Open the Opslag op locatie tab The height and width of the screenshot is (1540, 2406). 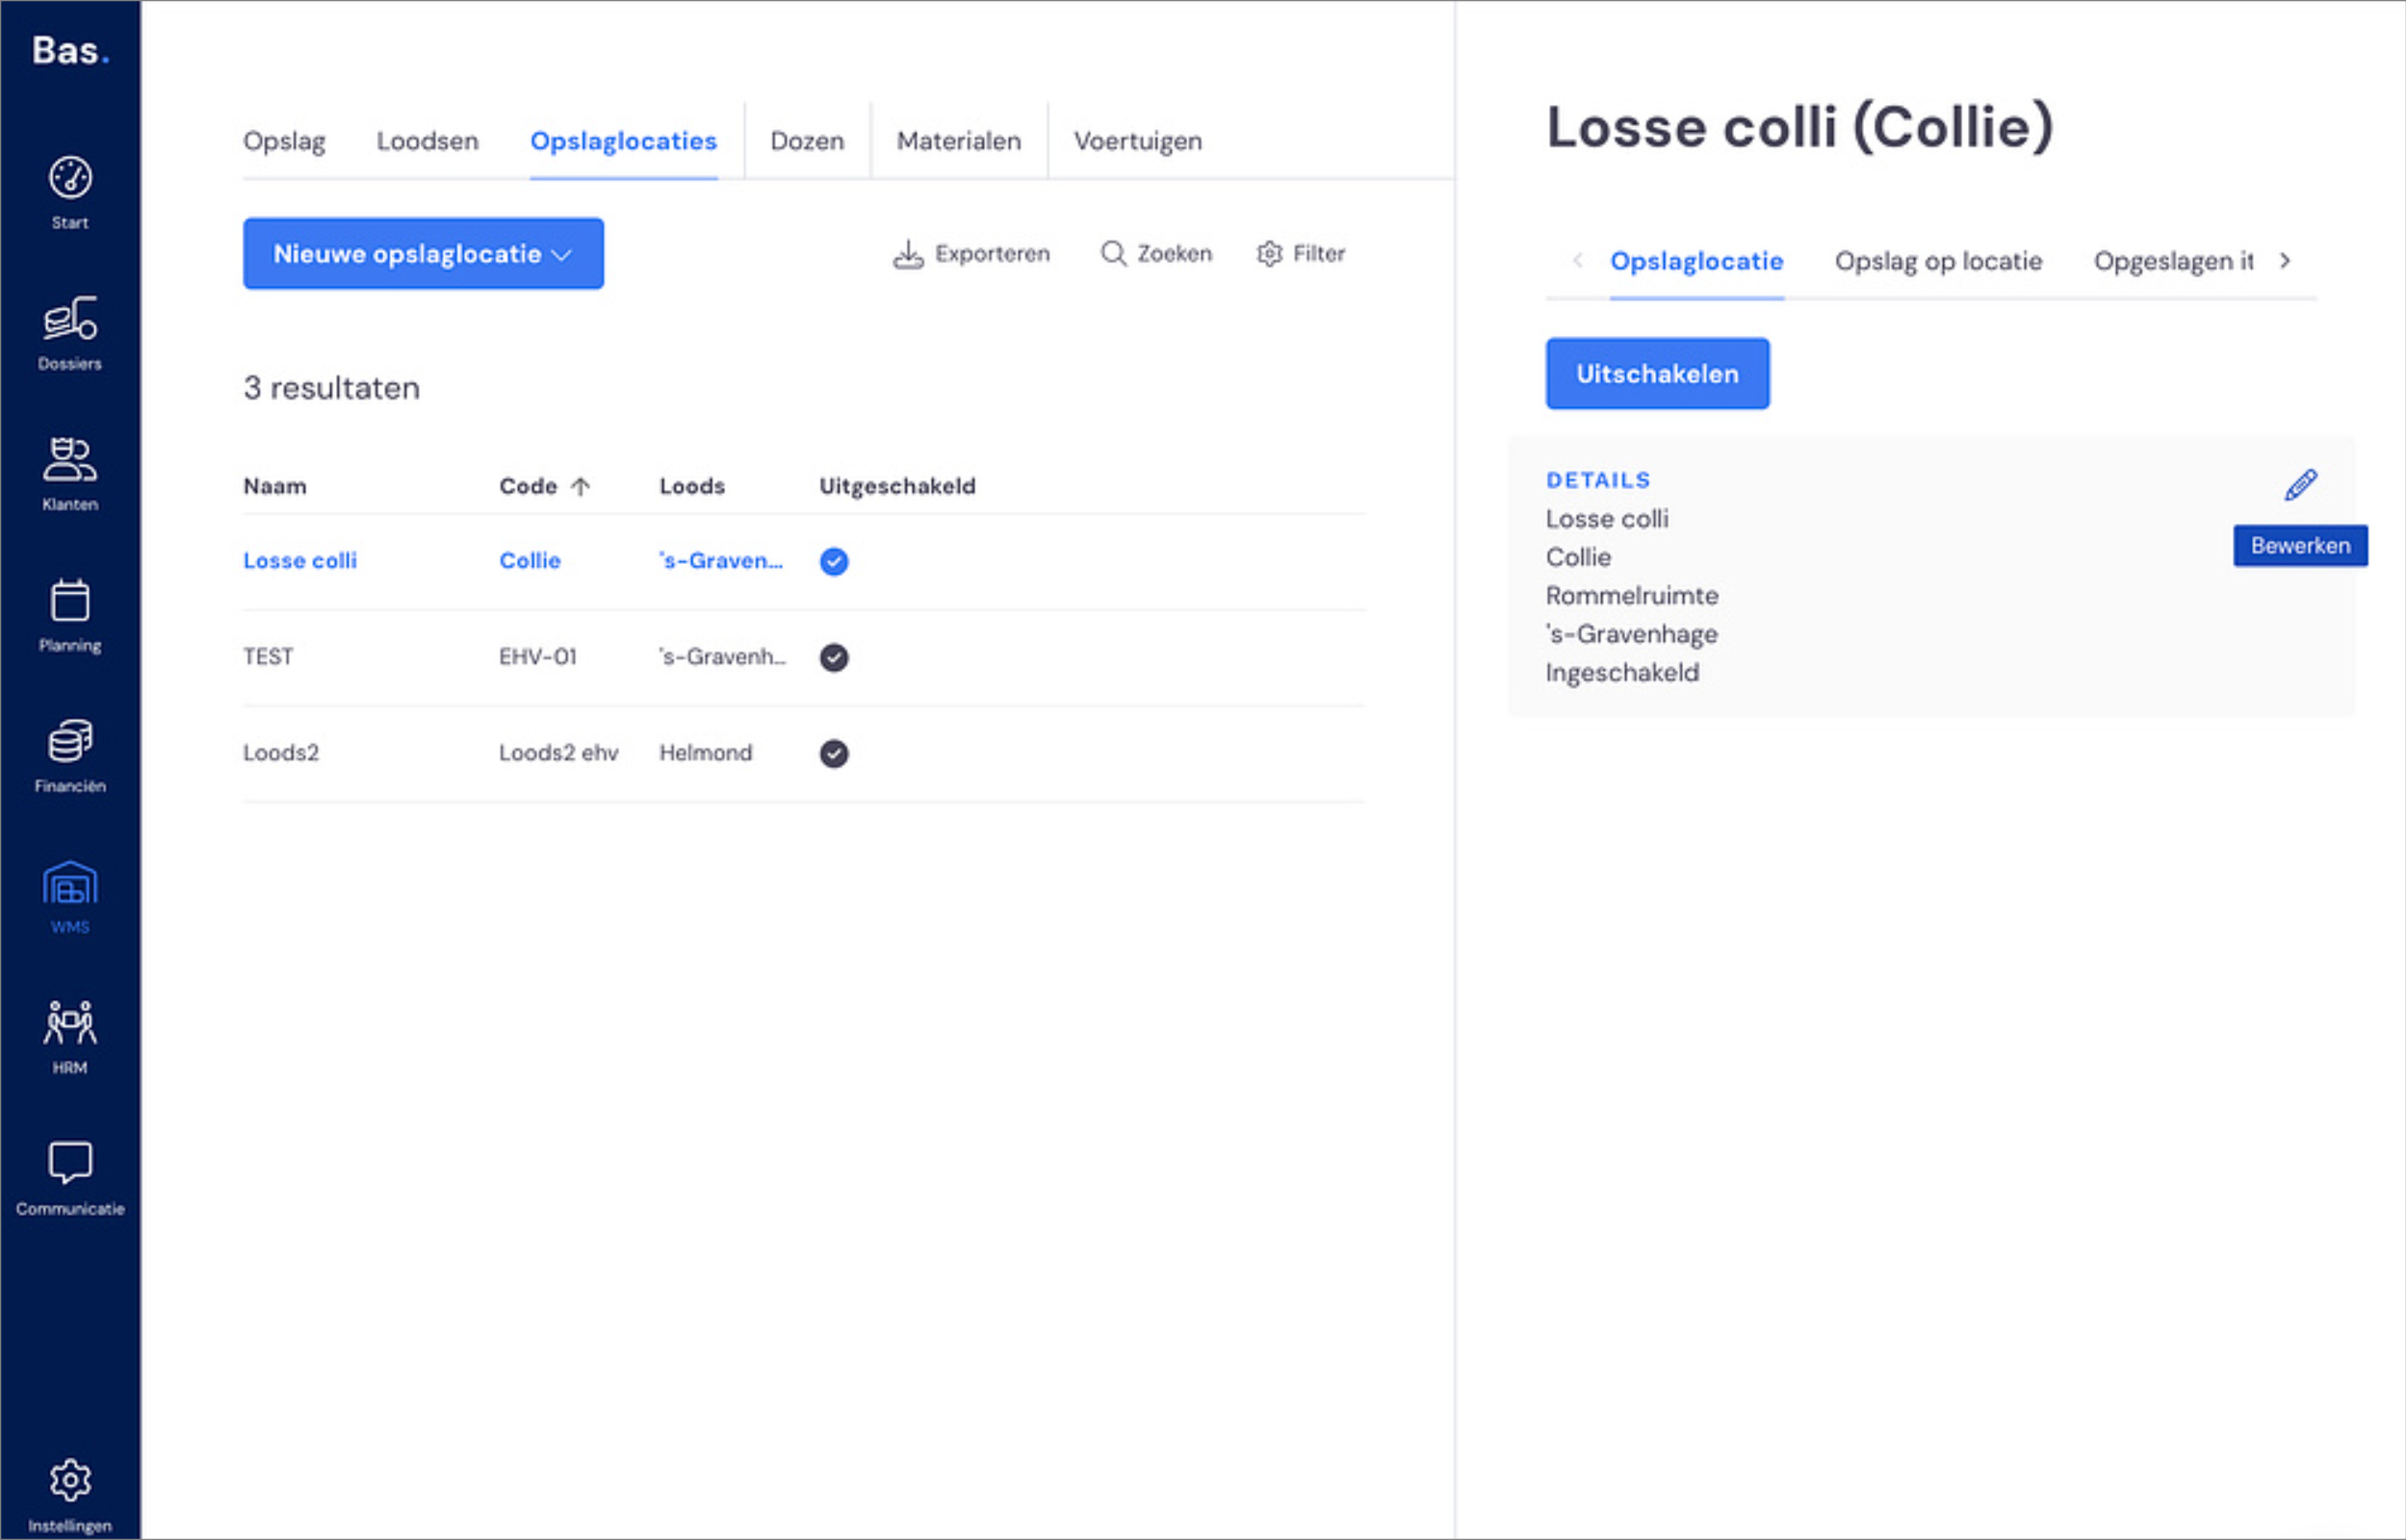tap(1938, 261)
